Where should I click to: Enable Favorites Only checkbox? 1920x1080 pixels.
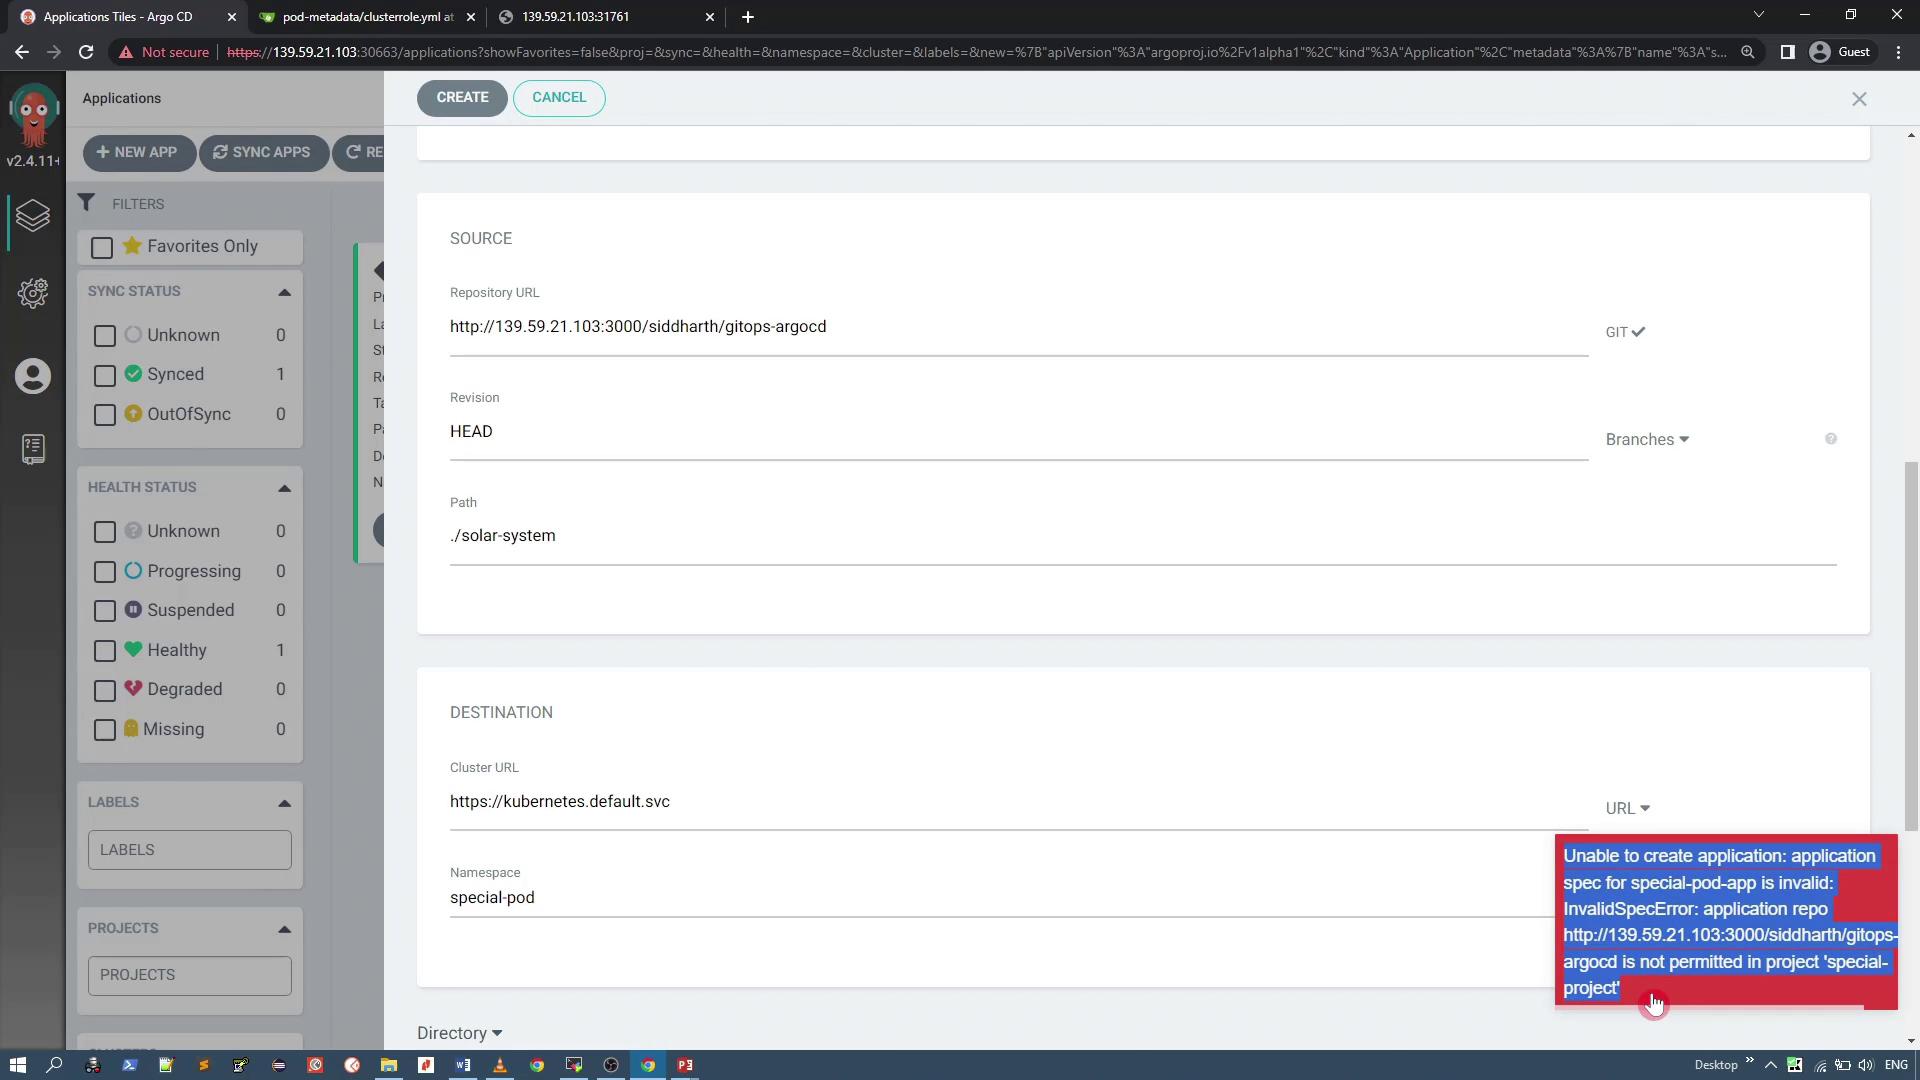pos(102,247)
